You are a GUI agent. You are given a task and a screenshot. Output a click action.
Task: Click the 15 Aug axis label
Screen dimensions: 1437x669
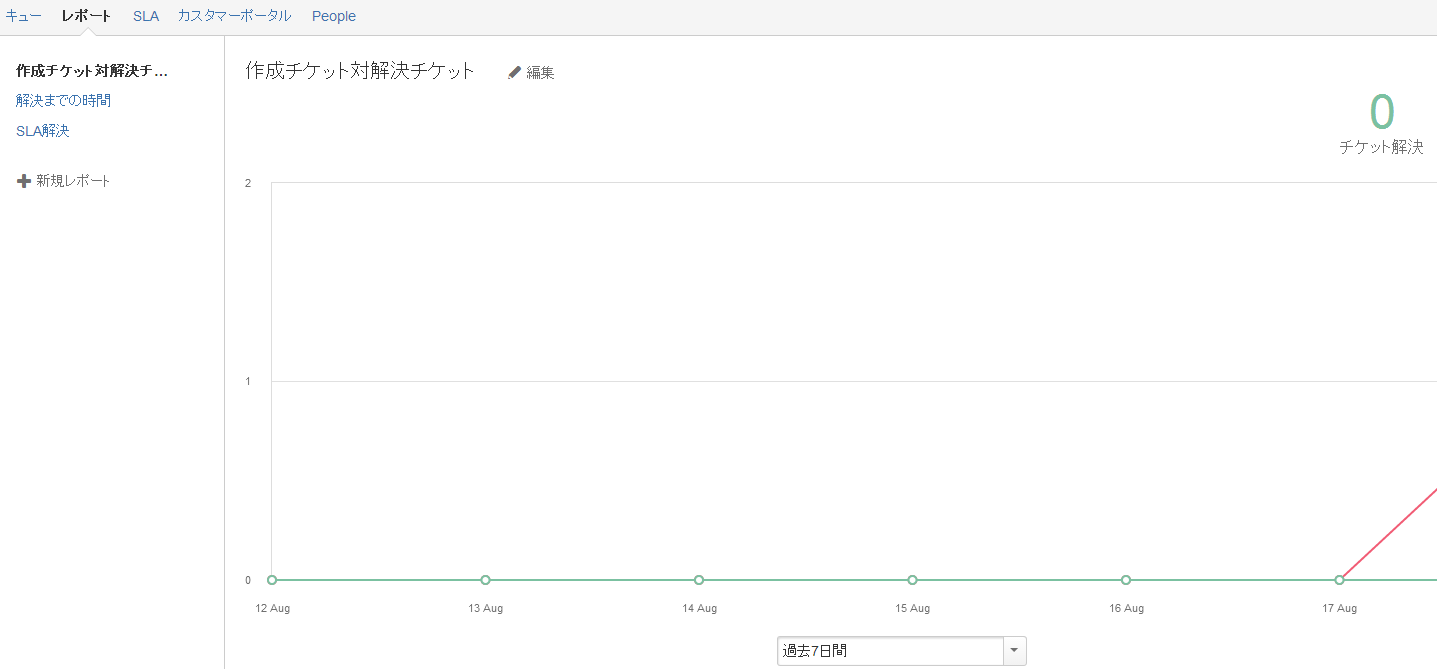(912, 608)
